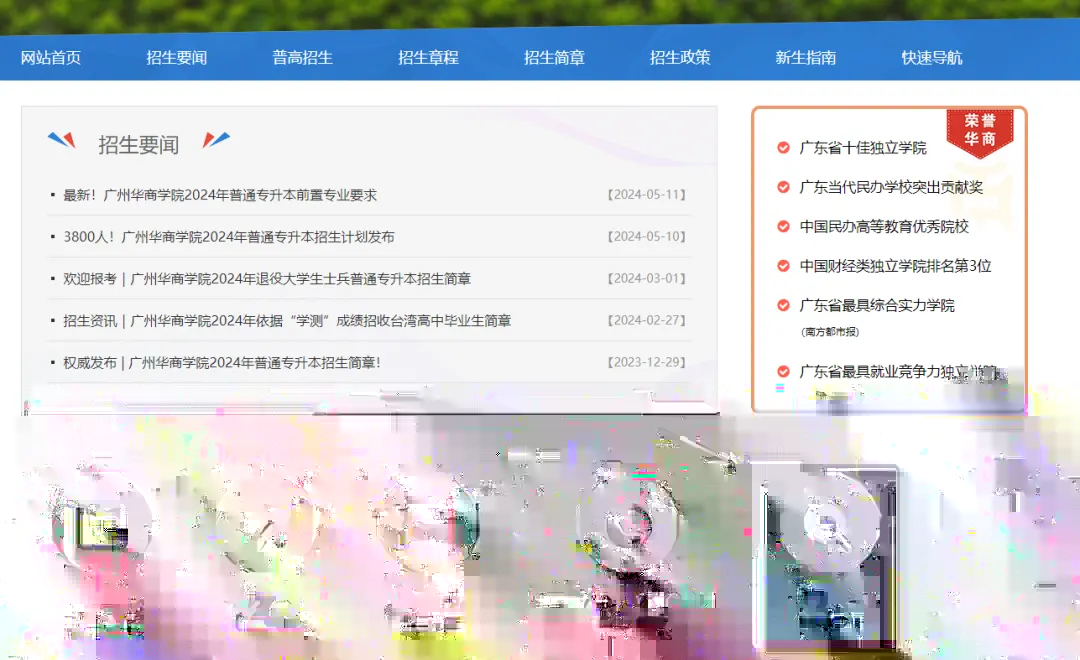Open the 招生章程 navigation item

(x=428, y=58)
